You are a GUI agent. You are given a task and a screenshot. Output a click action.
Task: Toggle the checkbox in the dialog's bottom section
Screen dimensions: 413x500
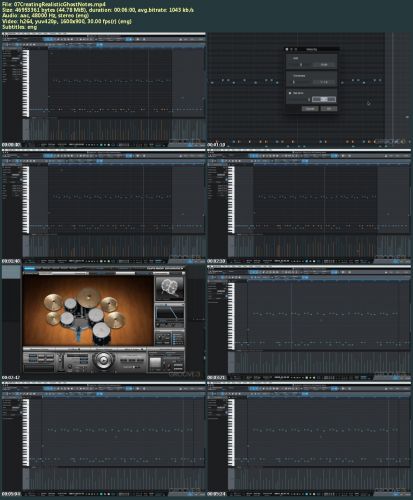tap(290, 93)
